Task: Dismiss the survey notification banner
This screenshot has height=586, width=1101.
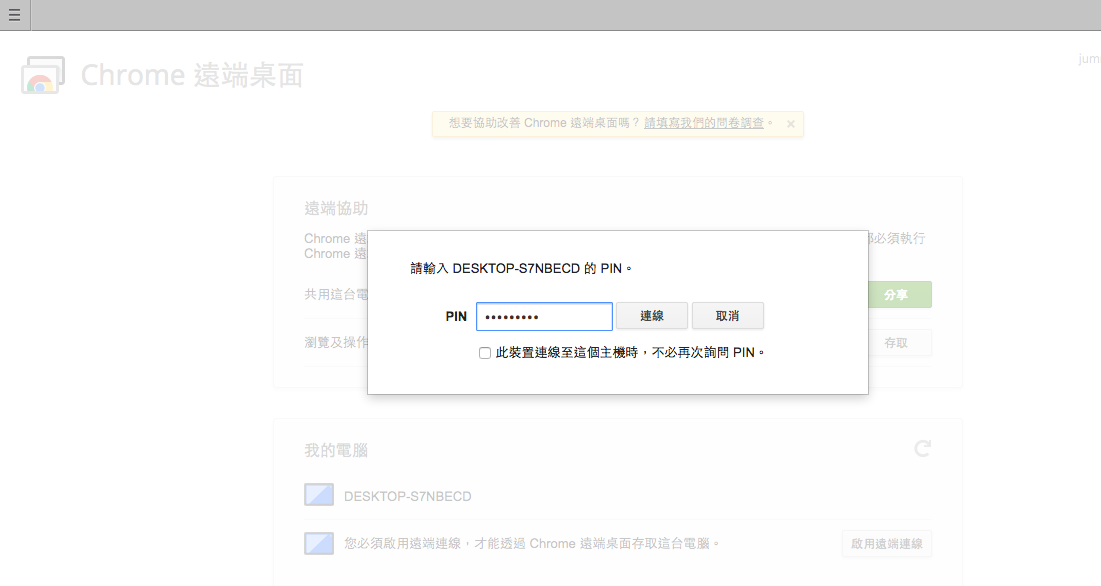Action: 791,124
